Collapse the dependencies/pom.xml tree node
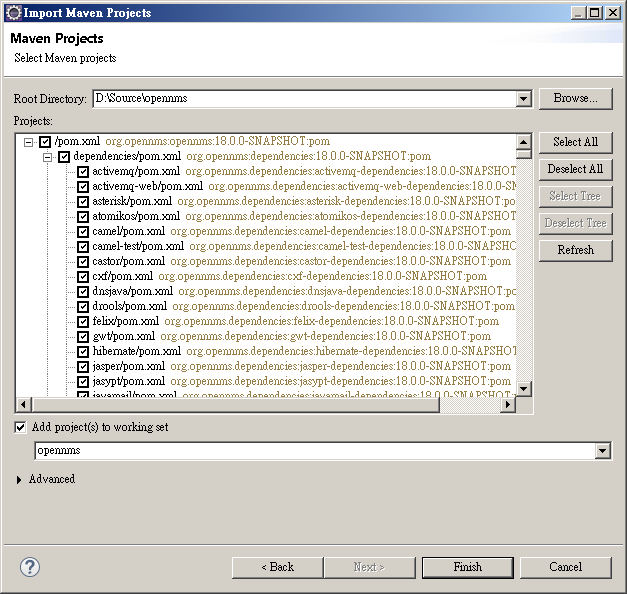 tap(47, 157)
